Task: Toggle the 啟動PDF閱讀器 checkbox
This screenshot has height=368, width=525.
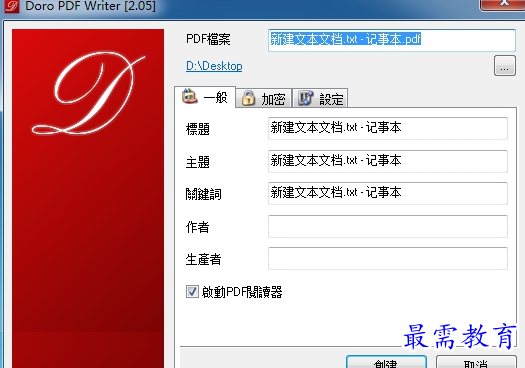Action: 192,292
